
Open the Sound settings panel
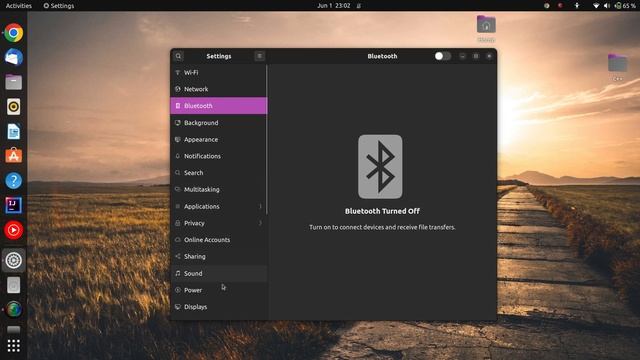219,273
